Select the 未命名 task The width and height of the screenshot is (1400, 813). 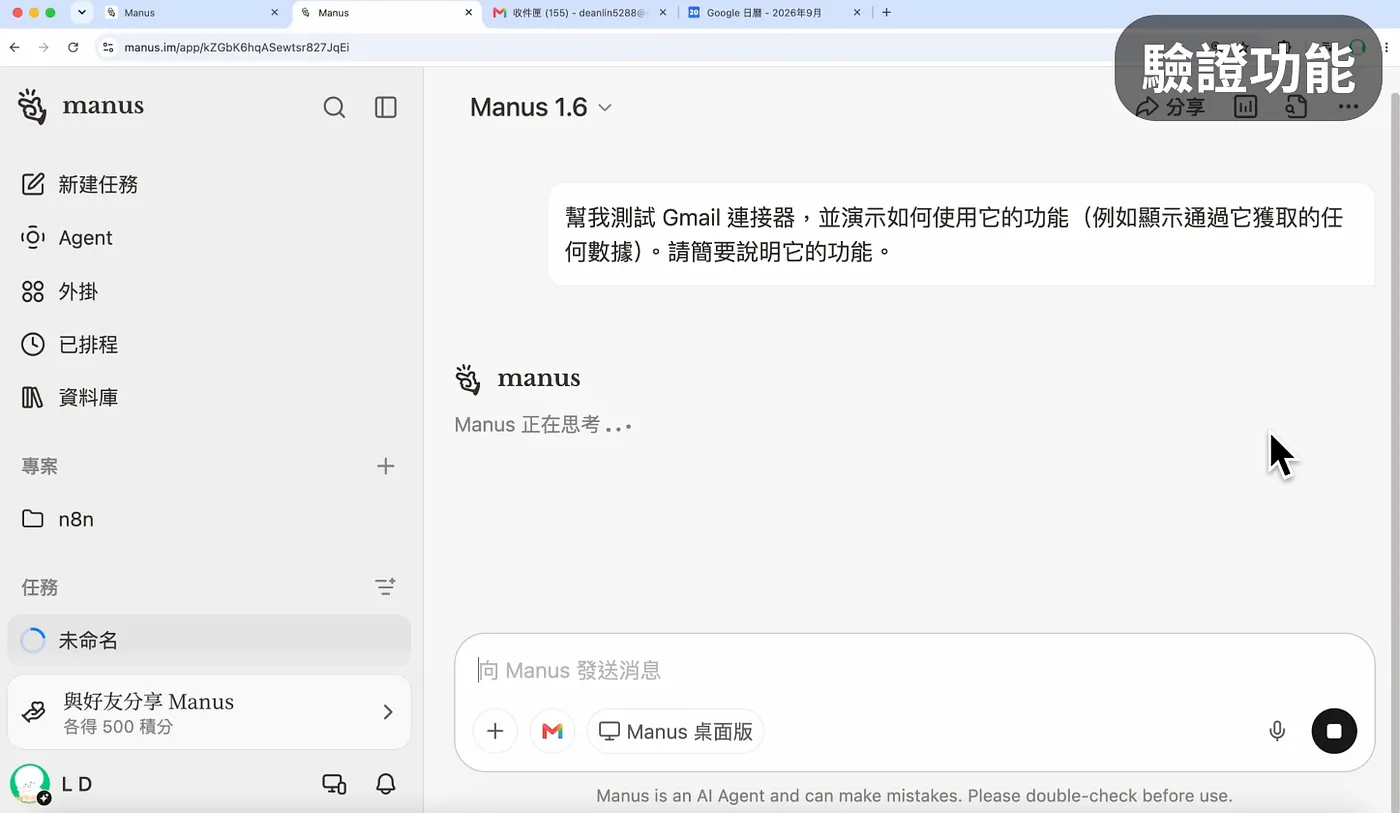click(x=209, y=640)
